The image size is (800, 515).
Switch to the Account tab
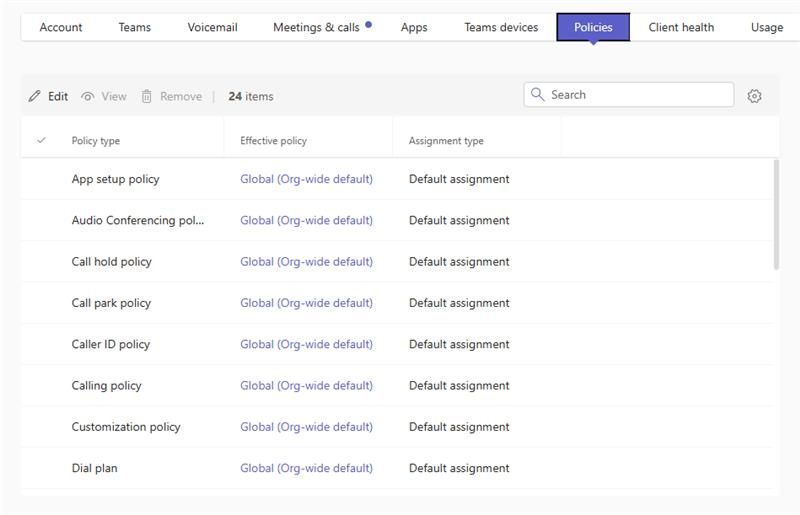[61, 27]
